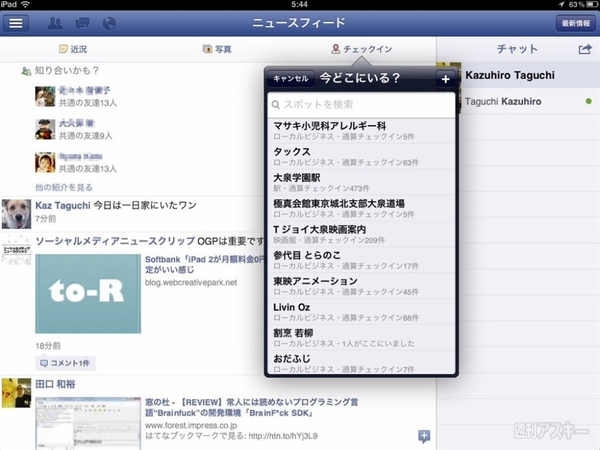
Task: Tap suggested friend photo with 共通の友達9人
Action: [45, 129]
